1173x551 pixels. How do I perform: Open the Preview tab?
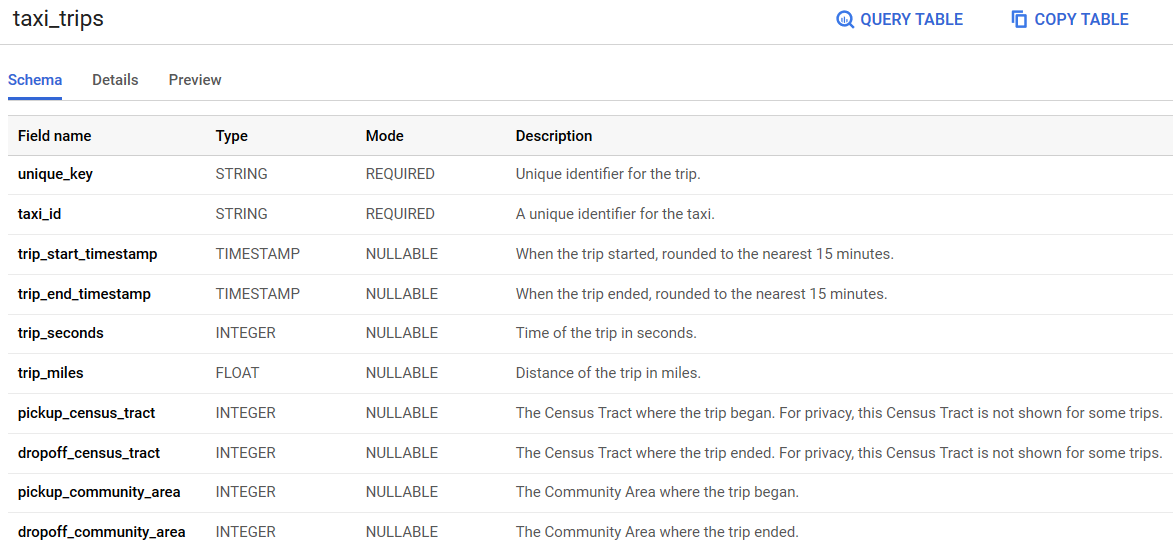[195, 80]
